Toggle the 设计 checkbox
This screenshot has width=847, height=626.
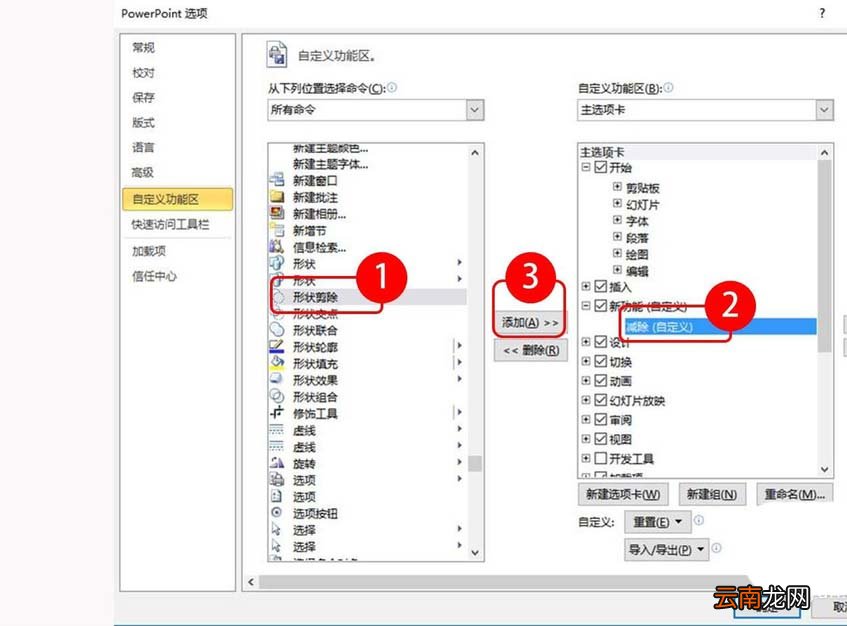[x=601, y=342]
